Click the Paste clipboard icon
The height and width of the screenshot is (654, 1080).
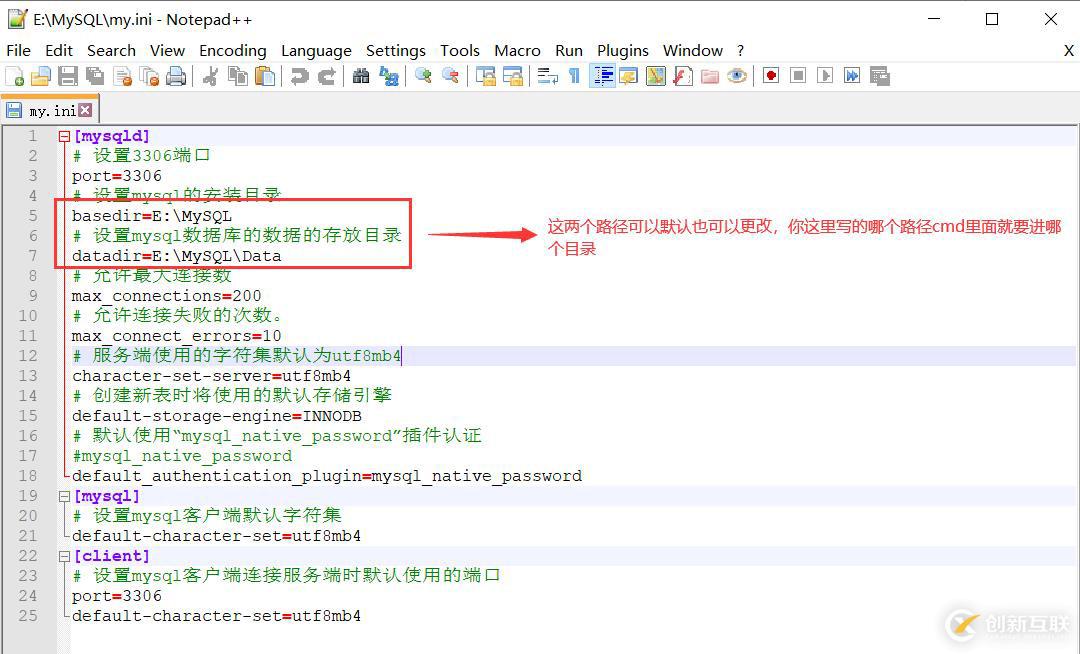tap(264, 76)
